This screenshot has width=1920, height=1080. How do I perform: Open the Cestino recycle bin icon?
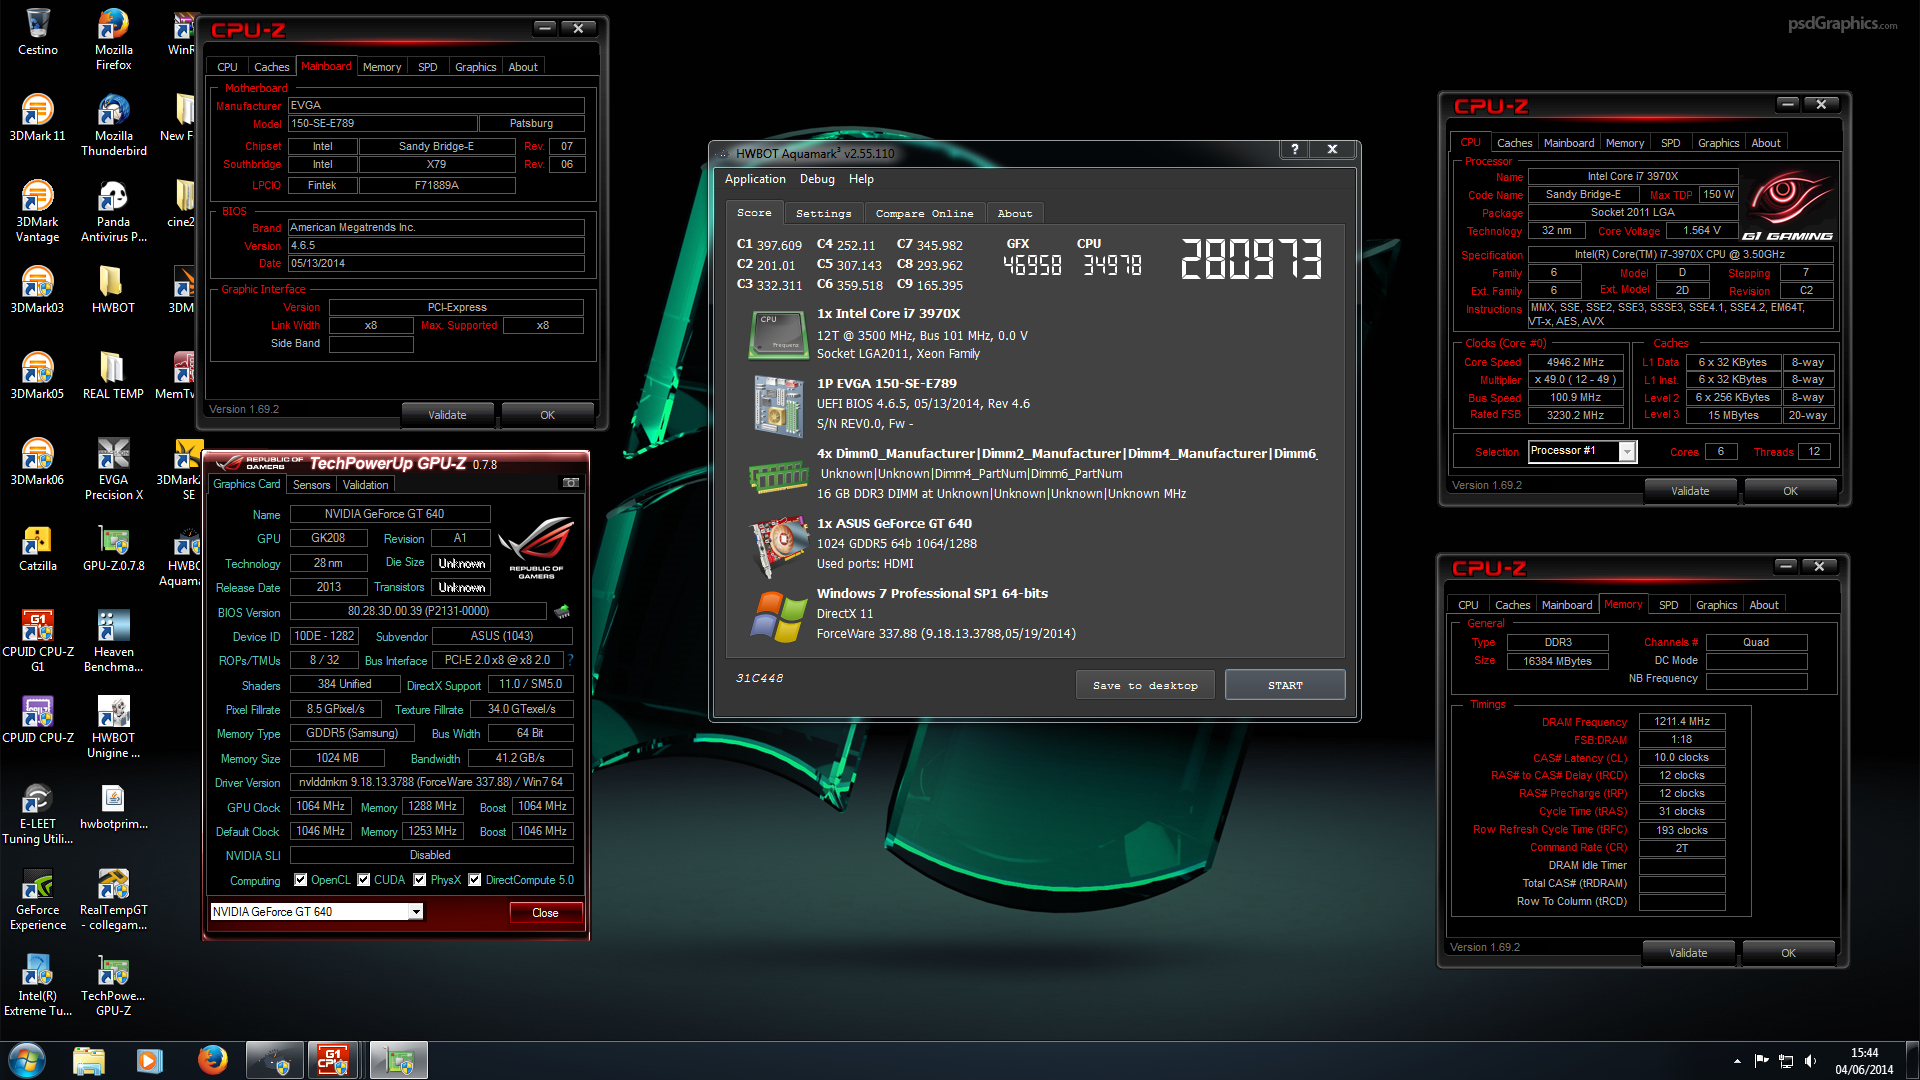38,32
